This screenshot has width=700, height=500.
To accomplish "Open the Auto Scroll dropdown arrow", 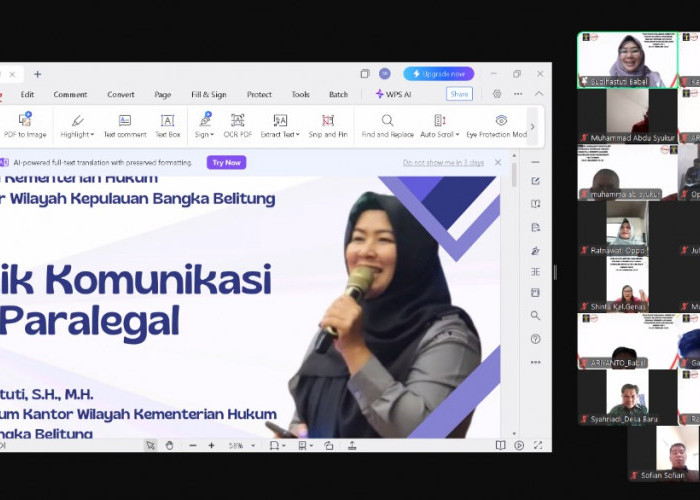I will 457,134.
